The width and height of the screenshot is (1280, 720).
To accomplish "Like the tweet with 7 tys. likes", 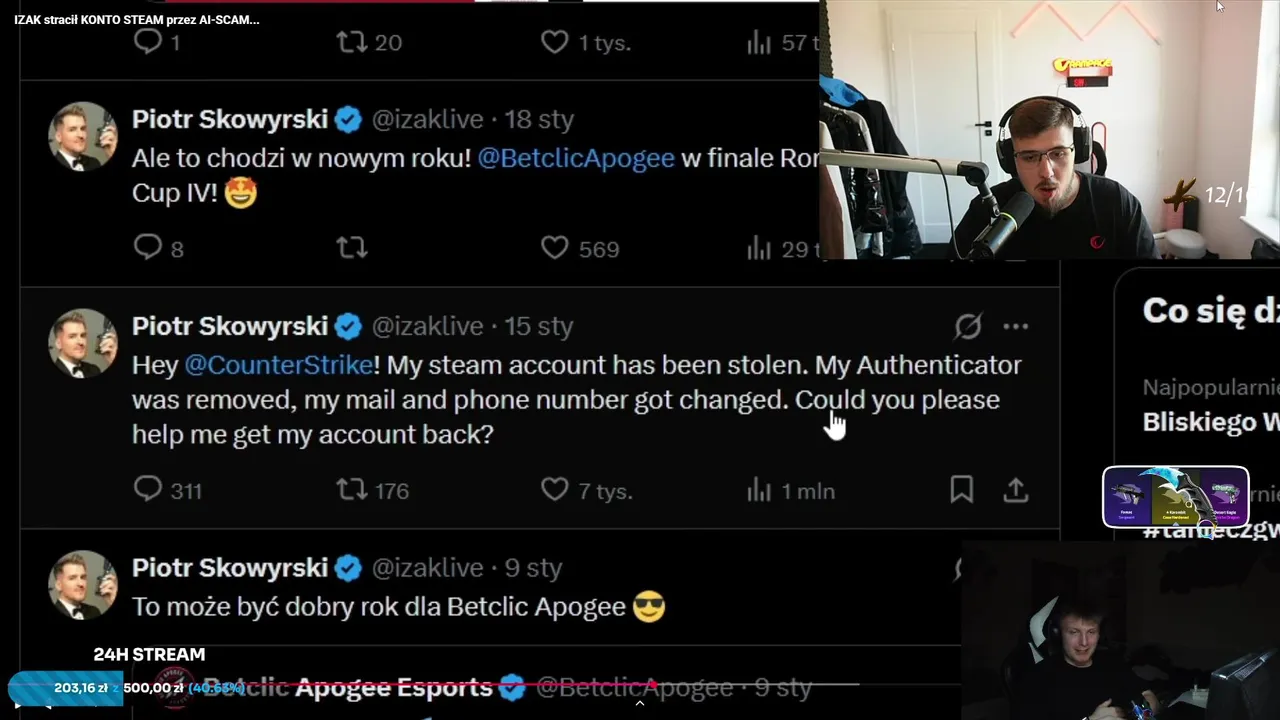I will click(x=555, y=489).
